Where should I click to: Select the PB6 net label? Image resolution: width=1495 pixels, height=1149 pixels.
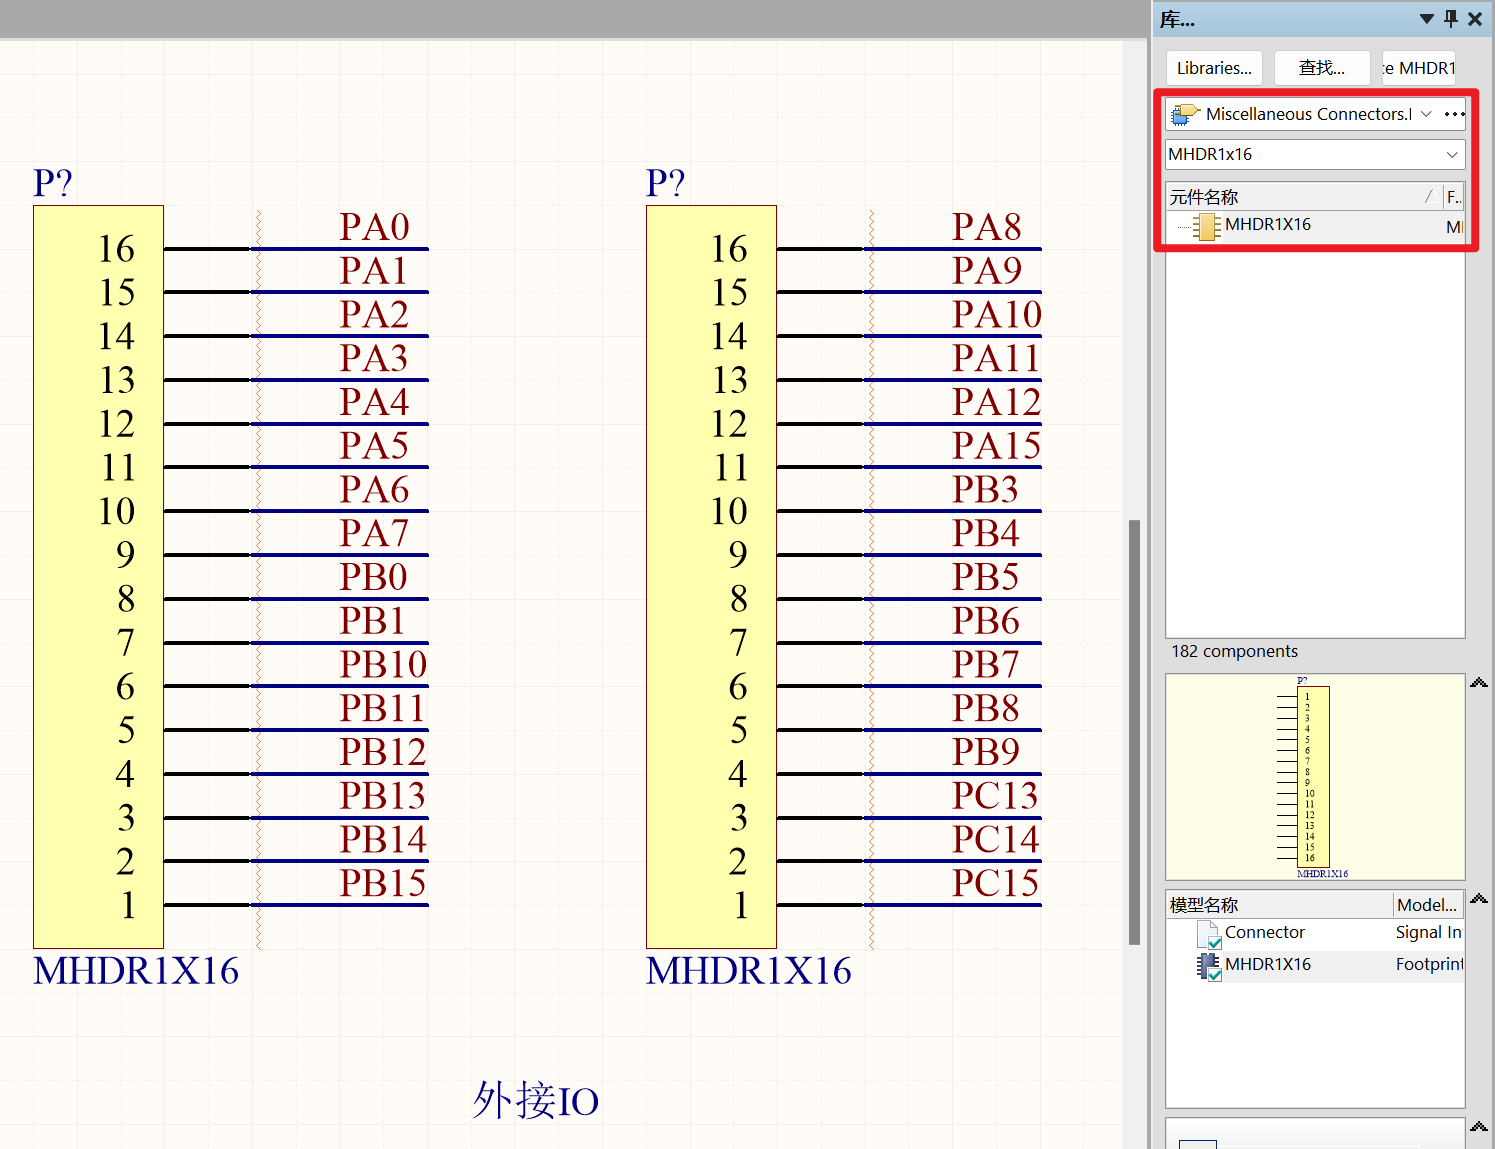(986, 621)
